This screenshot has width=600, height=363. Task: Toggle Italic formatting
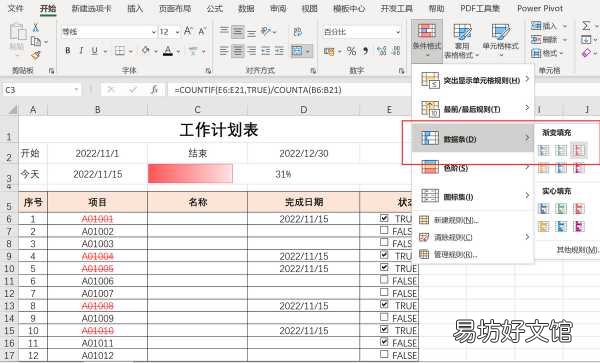point(81,50)
